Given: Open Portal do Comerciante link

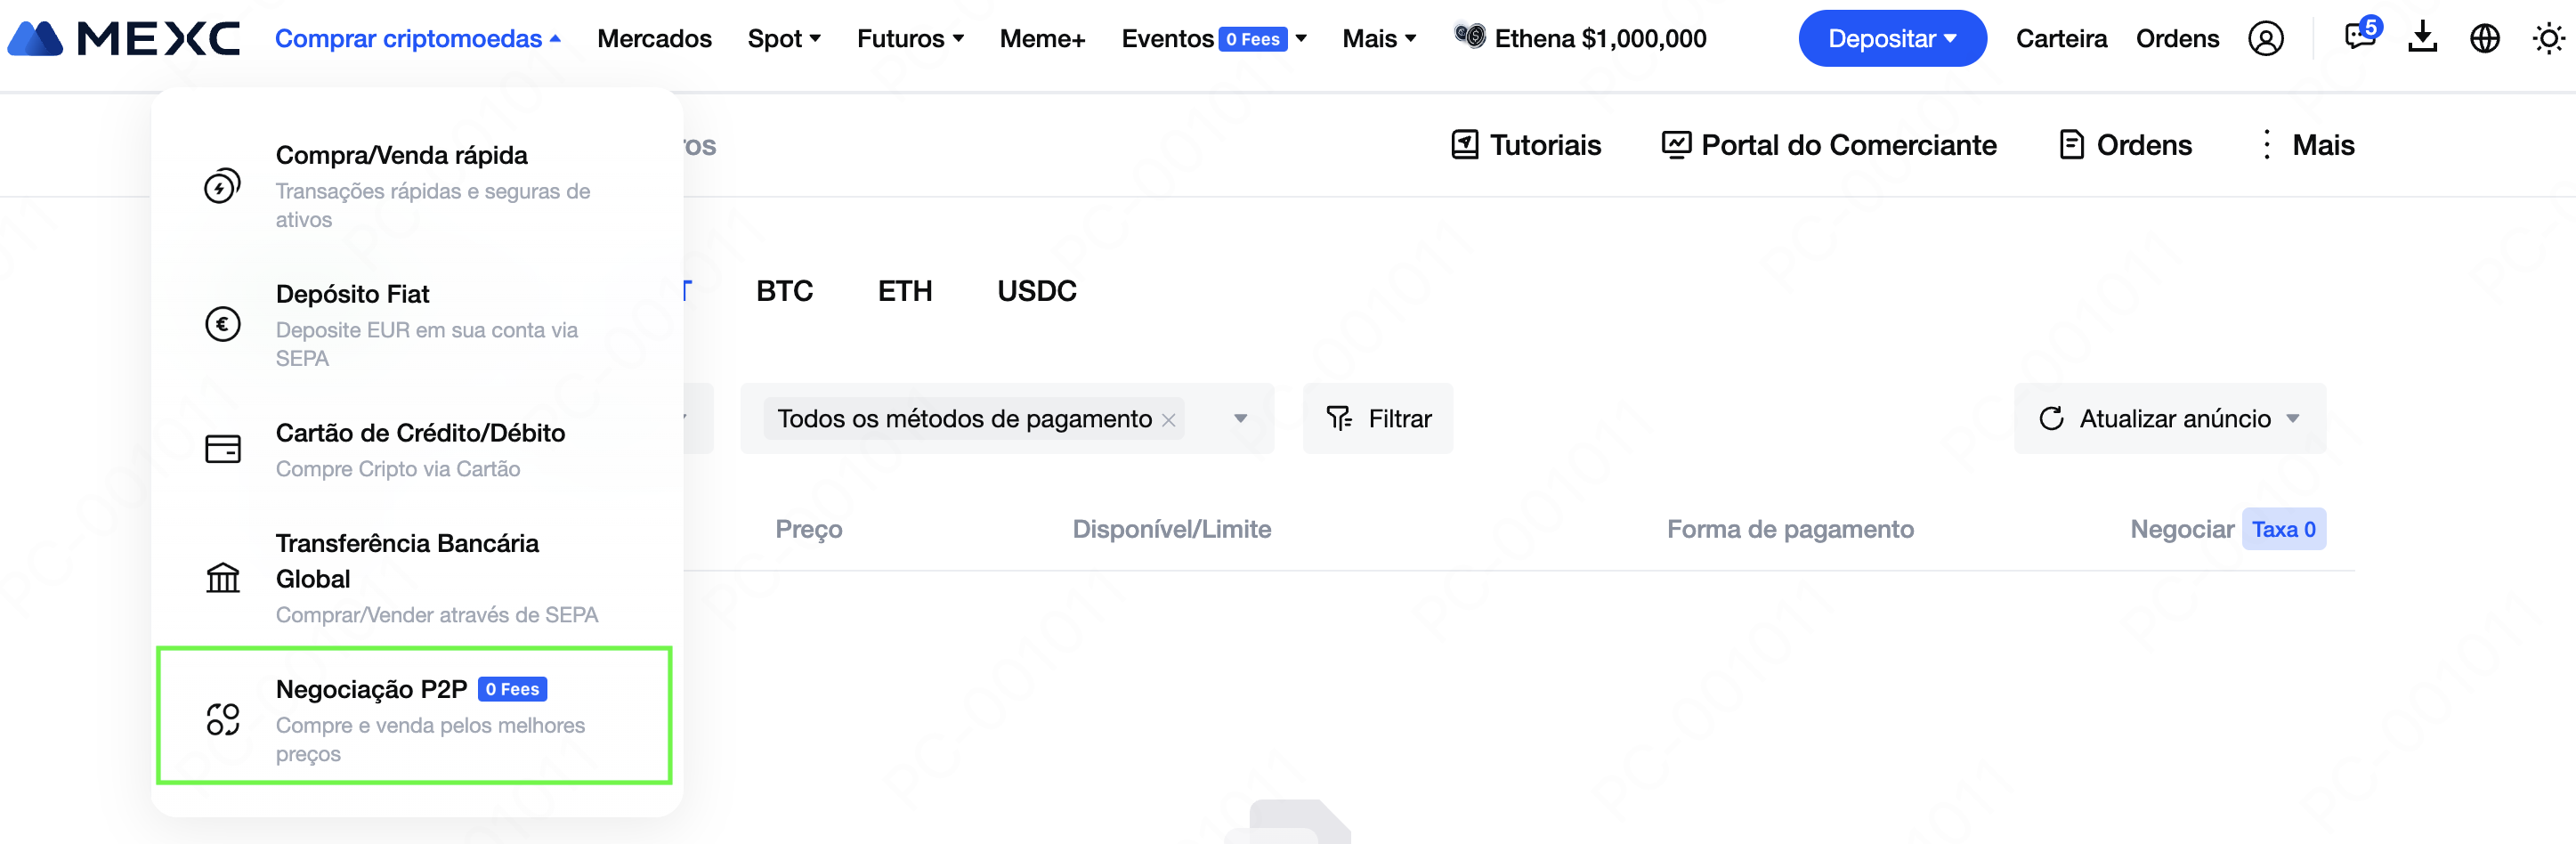Looking at the screenshot, I should point(1828,145).
